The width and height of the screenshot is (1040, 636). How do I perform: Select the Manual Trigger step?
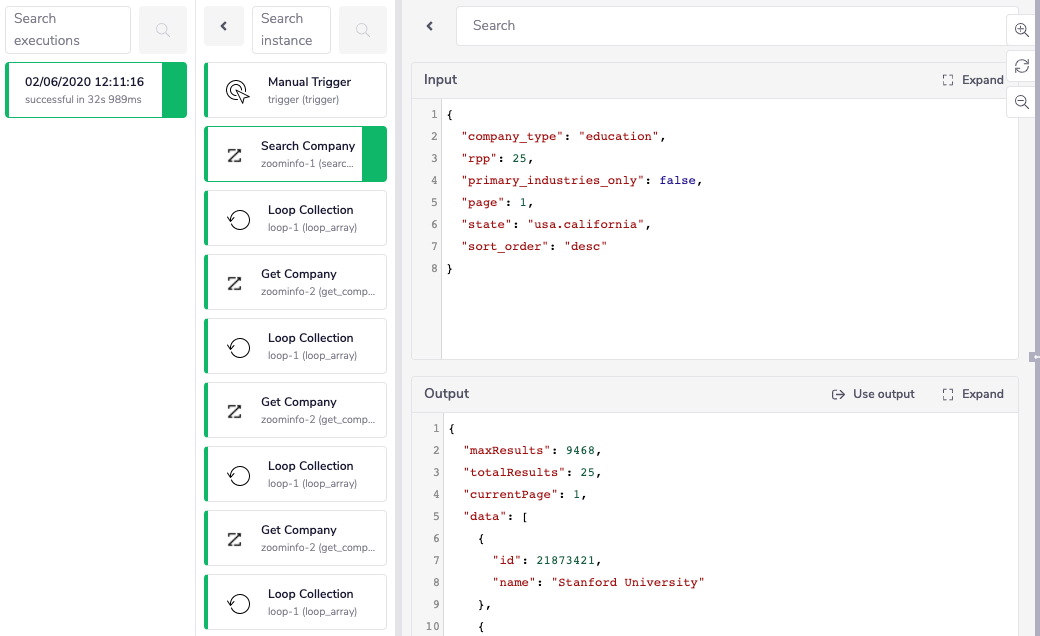coord(296,90)
